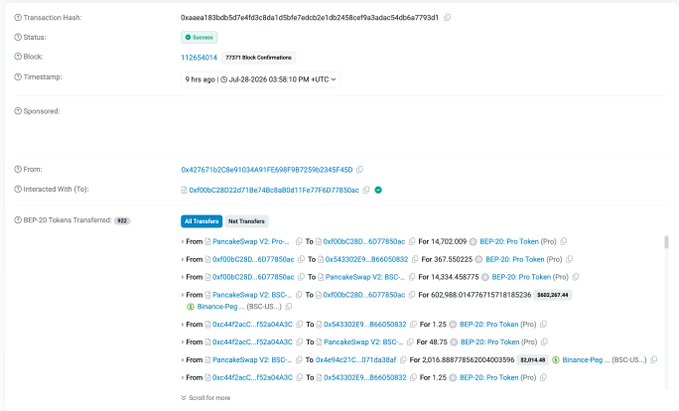Screen dimensions: 679x411
Task: Copy sender address in 14,334.458775 transfer row
Action: tap(301, 277)
